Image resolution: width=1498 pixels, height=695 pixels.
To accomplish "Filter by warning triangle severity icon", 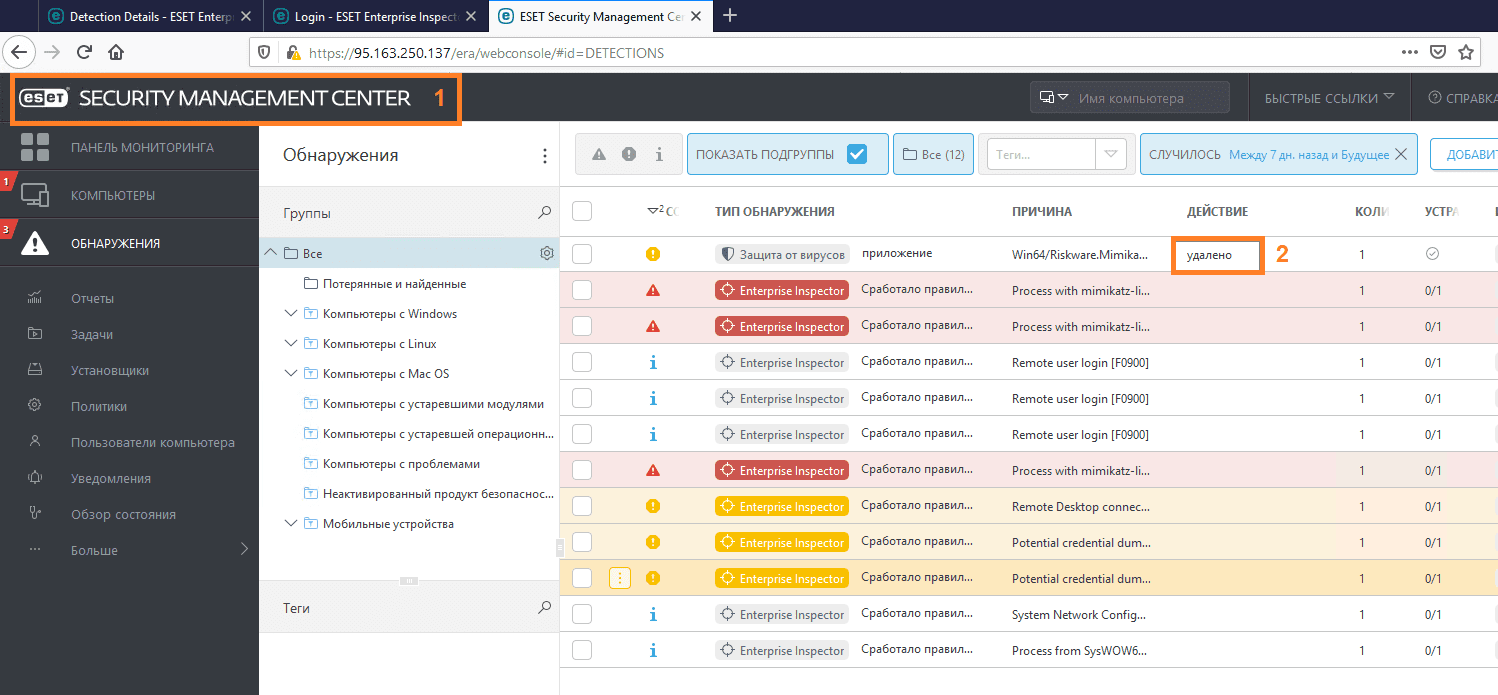I will (x=599, y=155).
